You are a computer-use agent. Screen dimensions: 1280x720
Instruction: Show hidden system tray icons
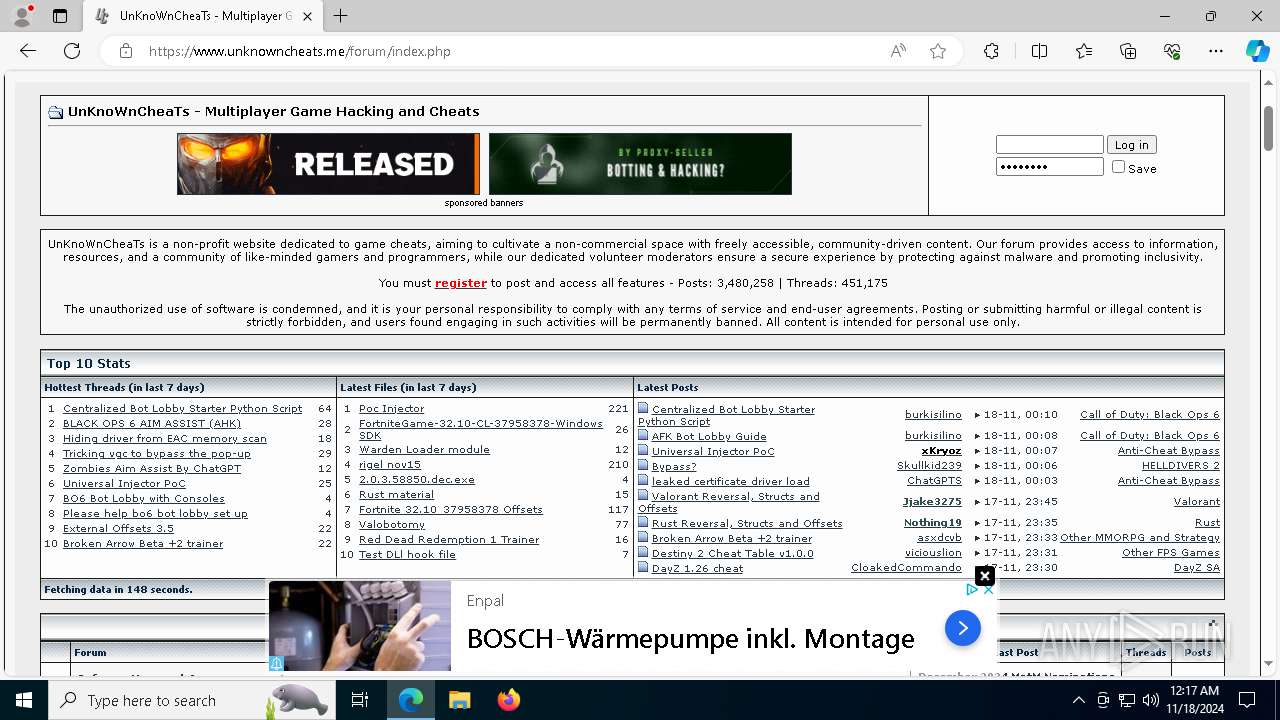1078,701
